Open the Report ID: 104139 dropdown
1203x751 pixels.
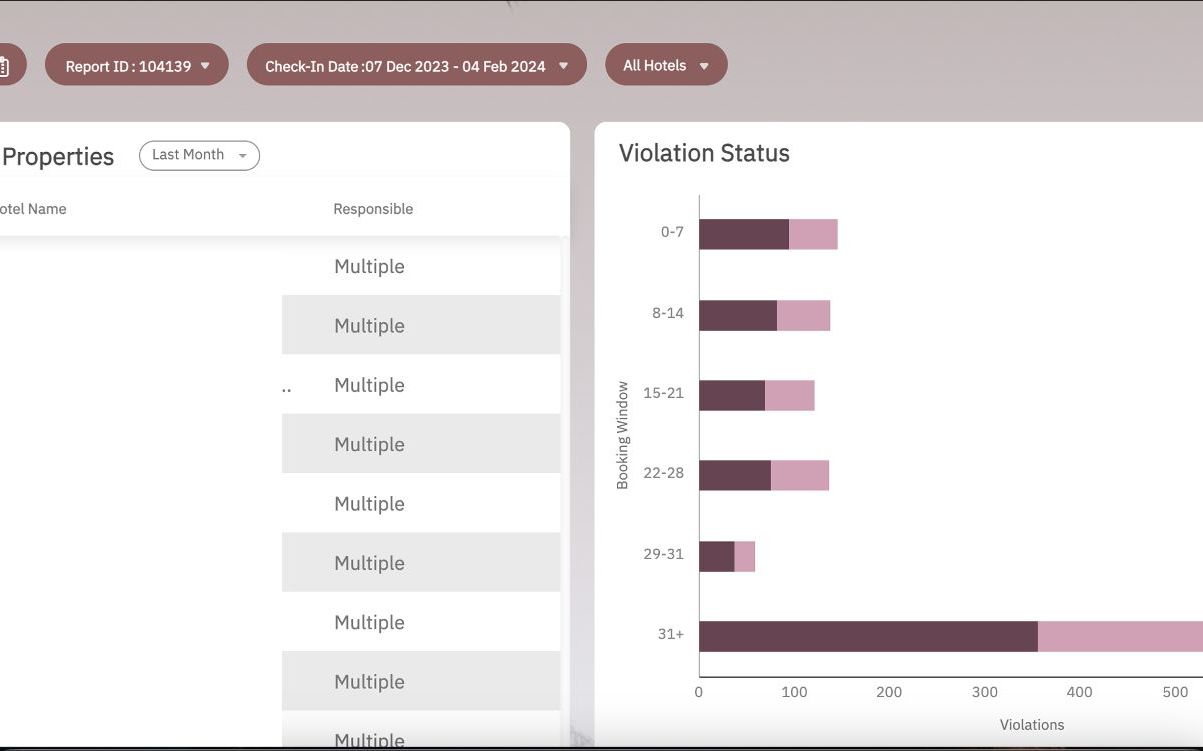pos(137,65)
